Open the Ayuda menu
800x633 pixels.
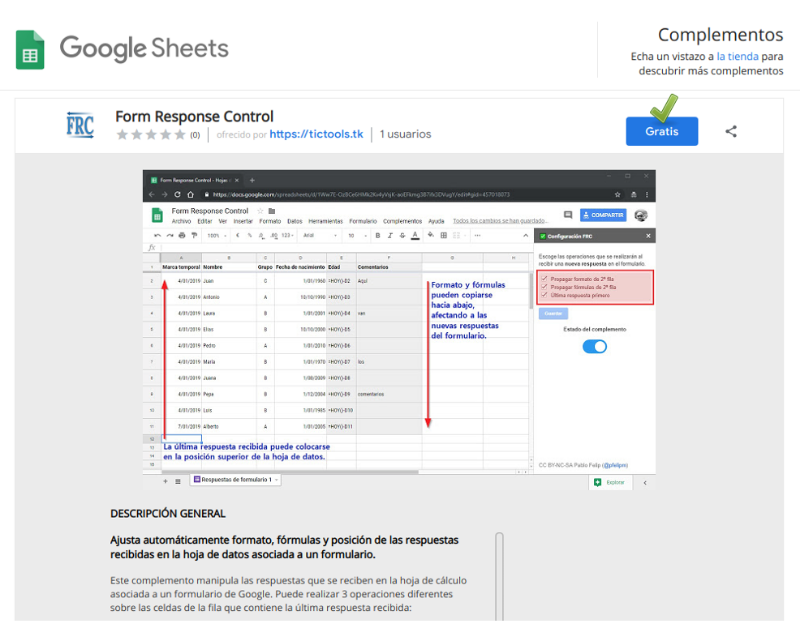point(436,221)
